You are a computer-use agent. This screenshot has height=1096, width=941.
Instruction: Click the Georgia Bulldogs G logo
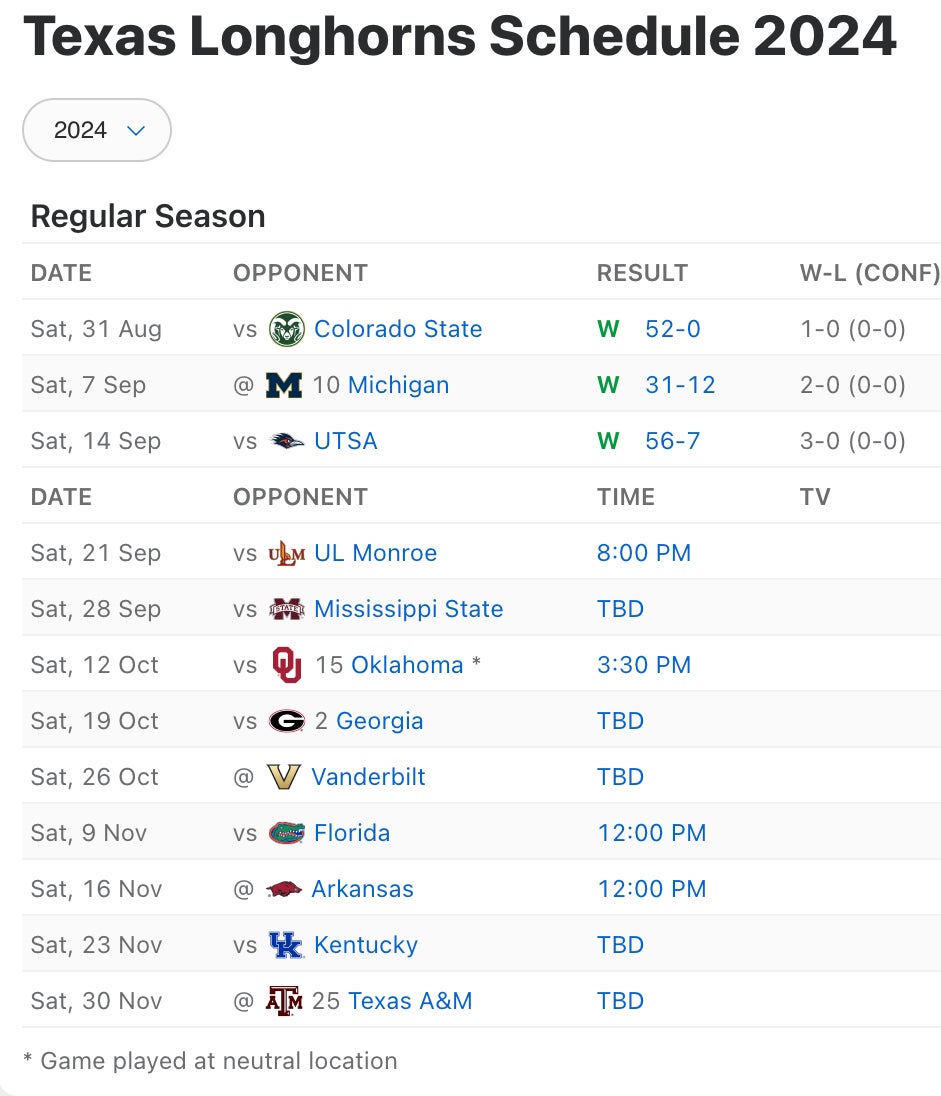click(x=287, y=721)
